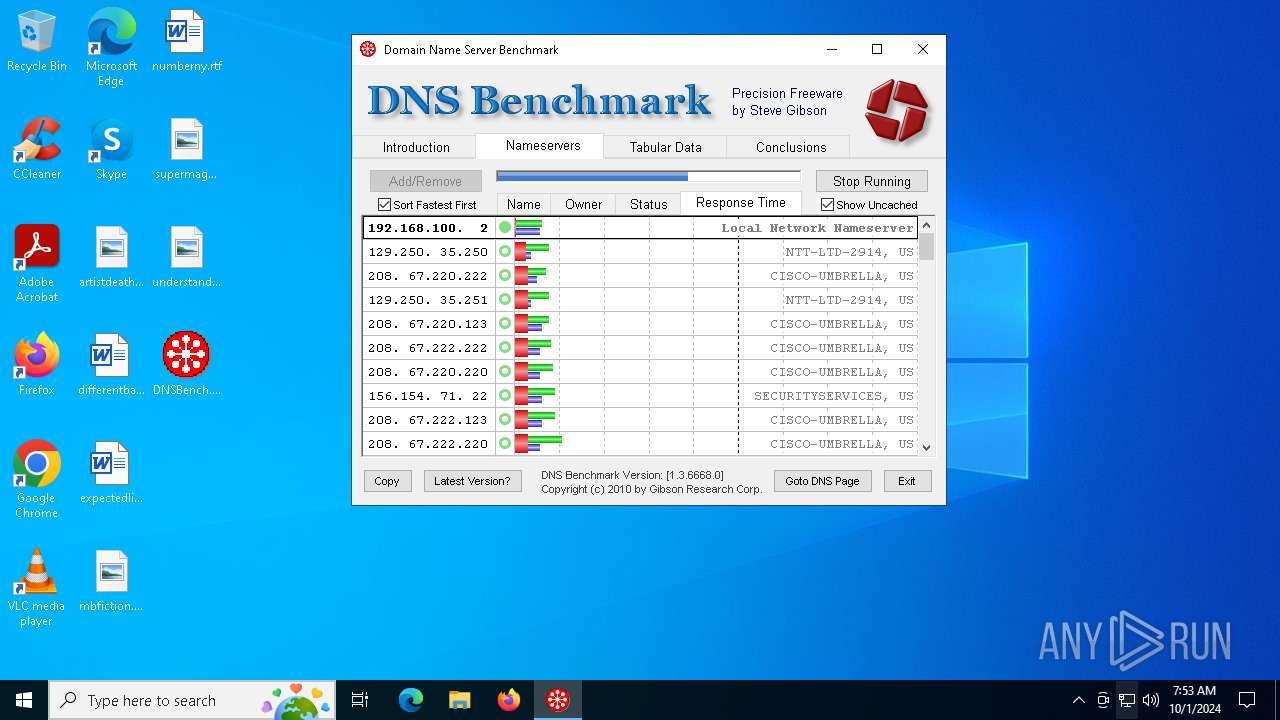Click the Add/Remove button
Screen dimensions: 1280x720
coord(425,181)
